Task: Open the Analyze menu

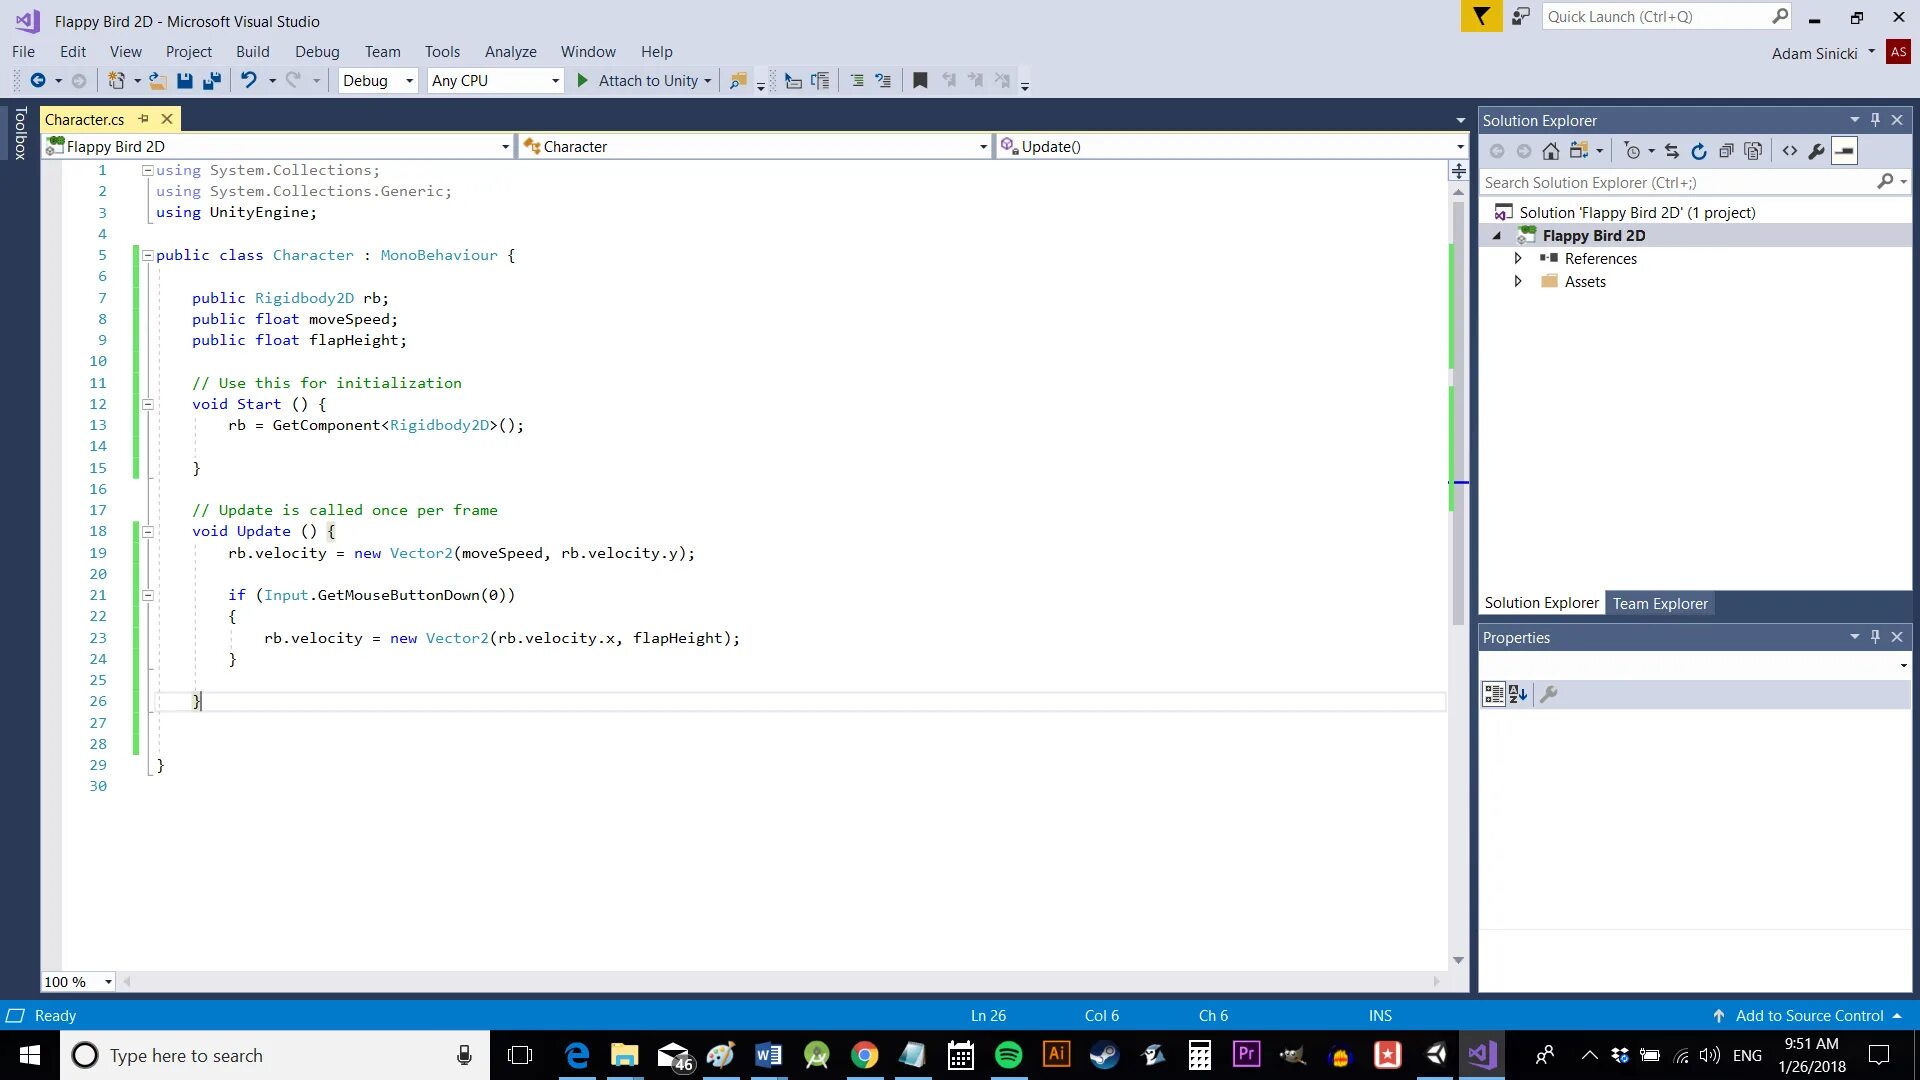Action: click(510, 52)
